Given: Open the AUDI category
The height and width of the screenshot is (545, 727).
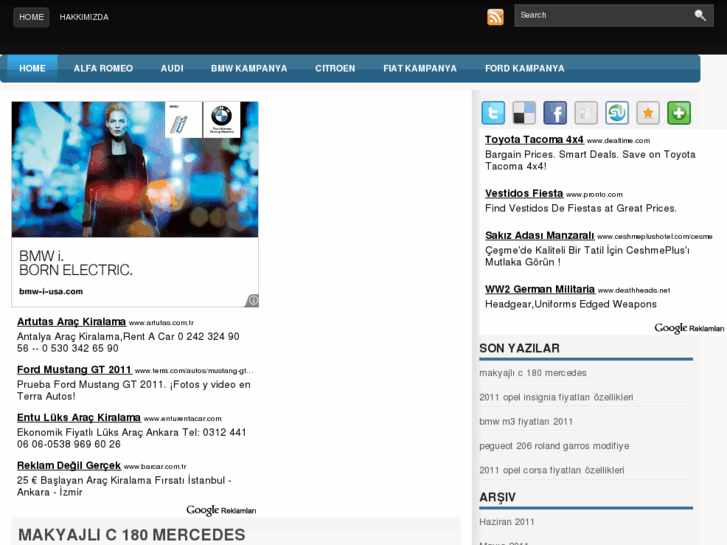Looking at the screenshot, I should coord(172,68).
